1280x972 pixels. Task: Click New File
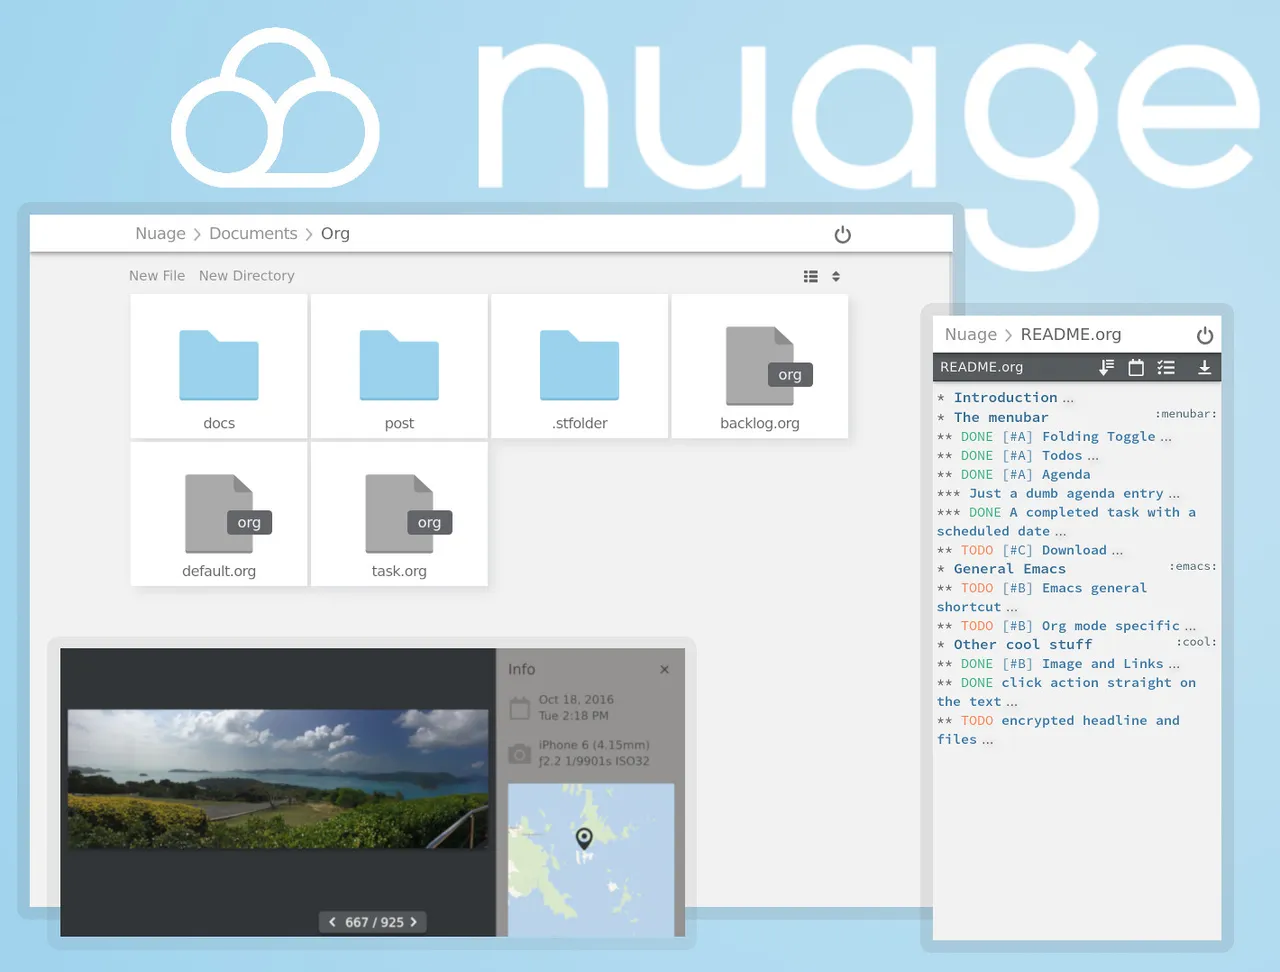[x=157, y=276]
